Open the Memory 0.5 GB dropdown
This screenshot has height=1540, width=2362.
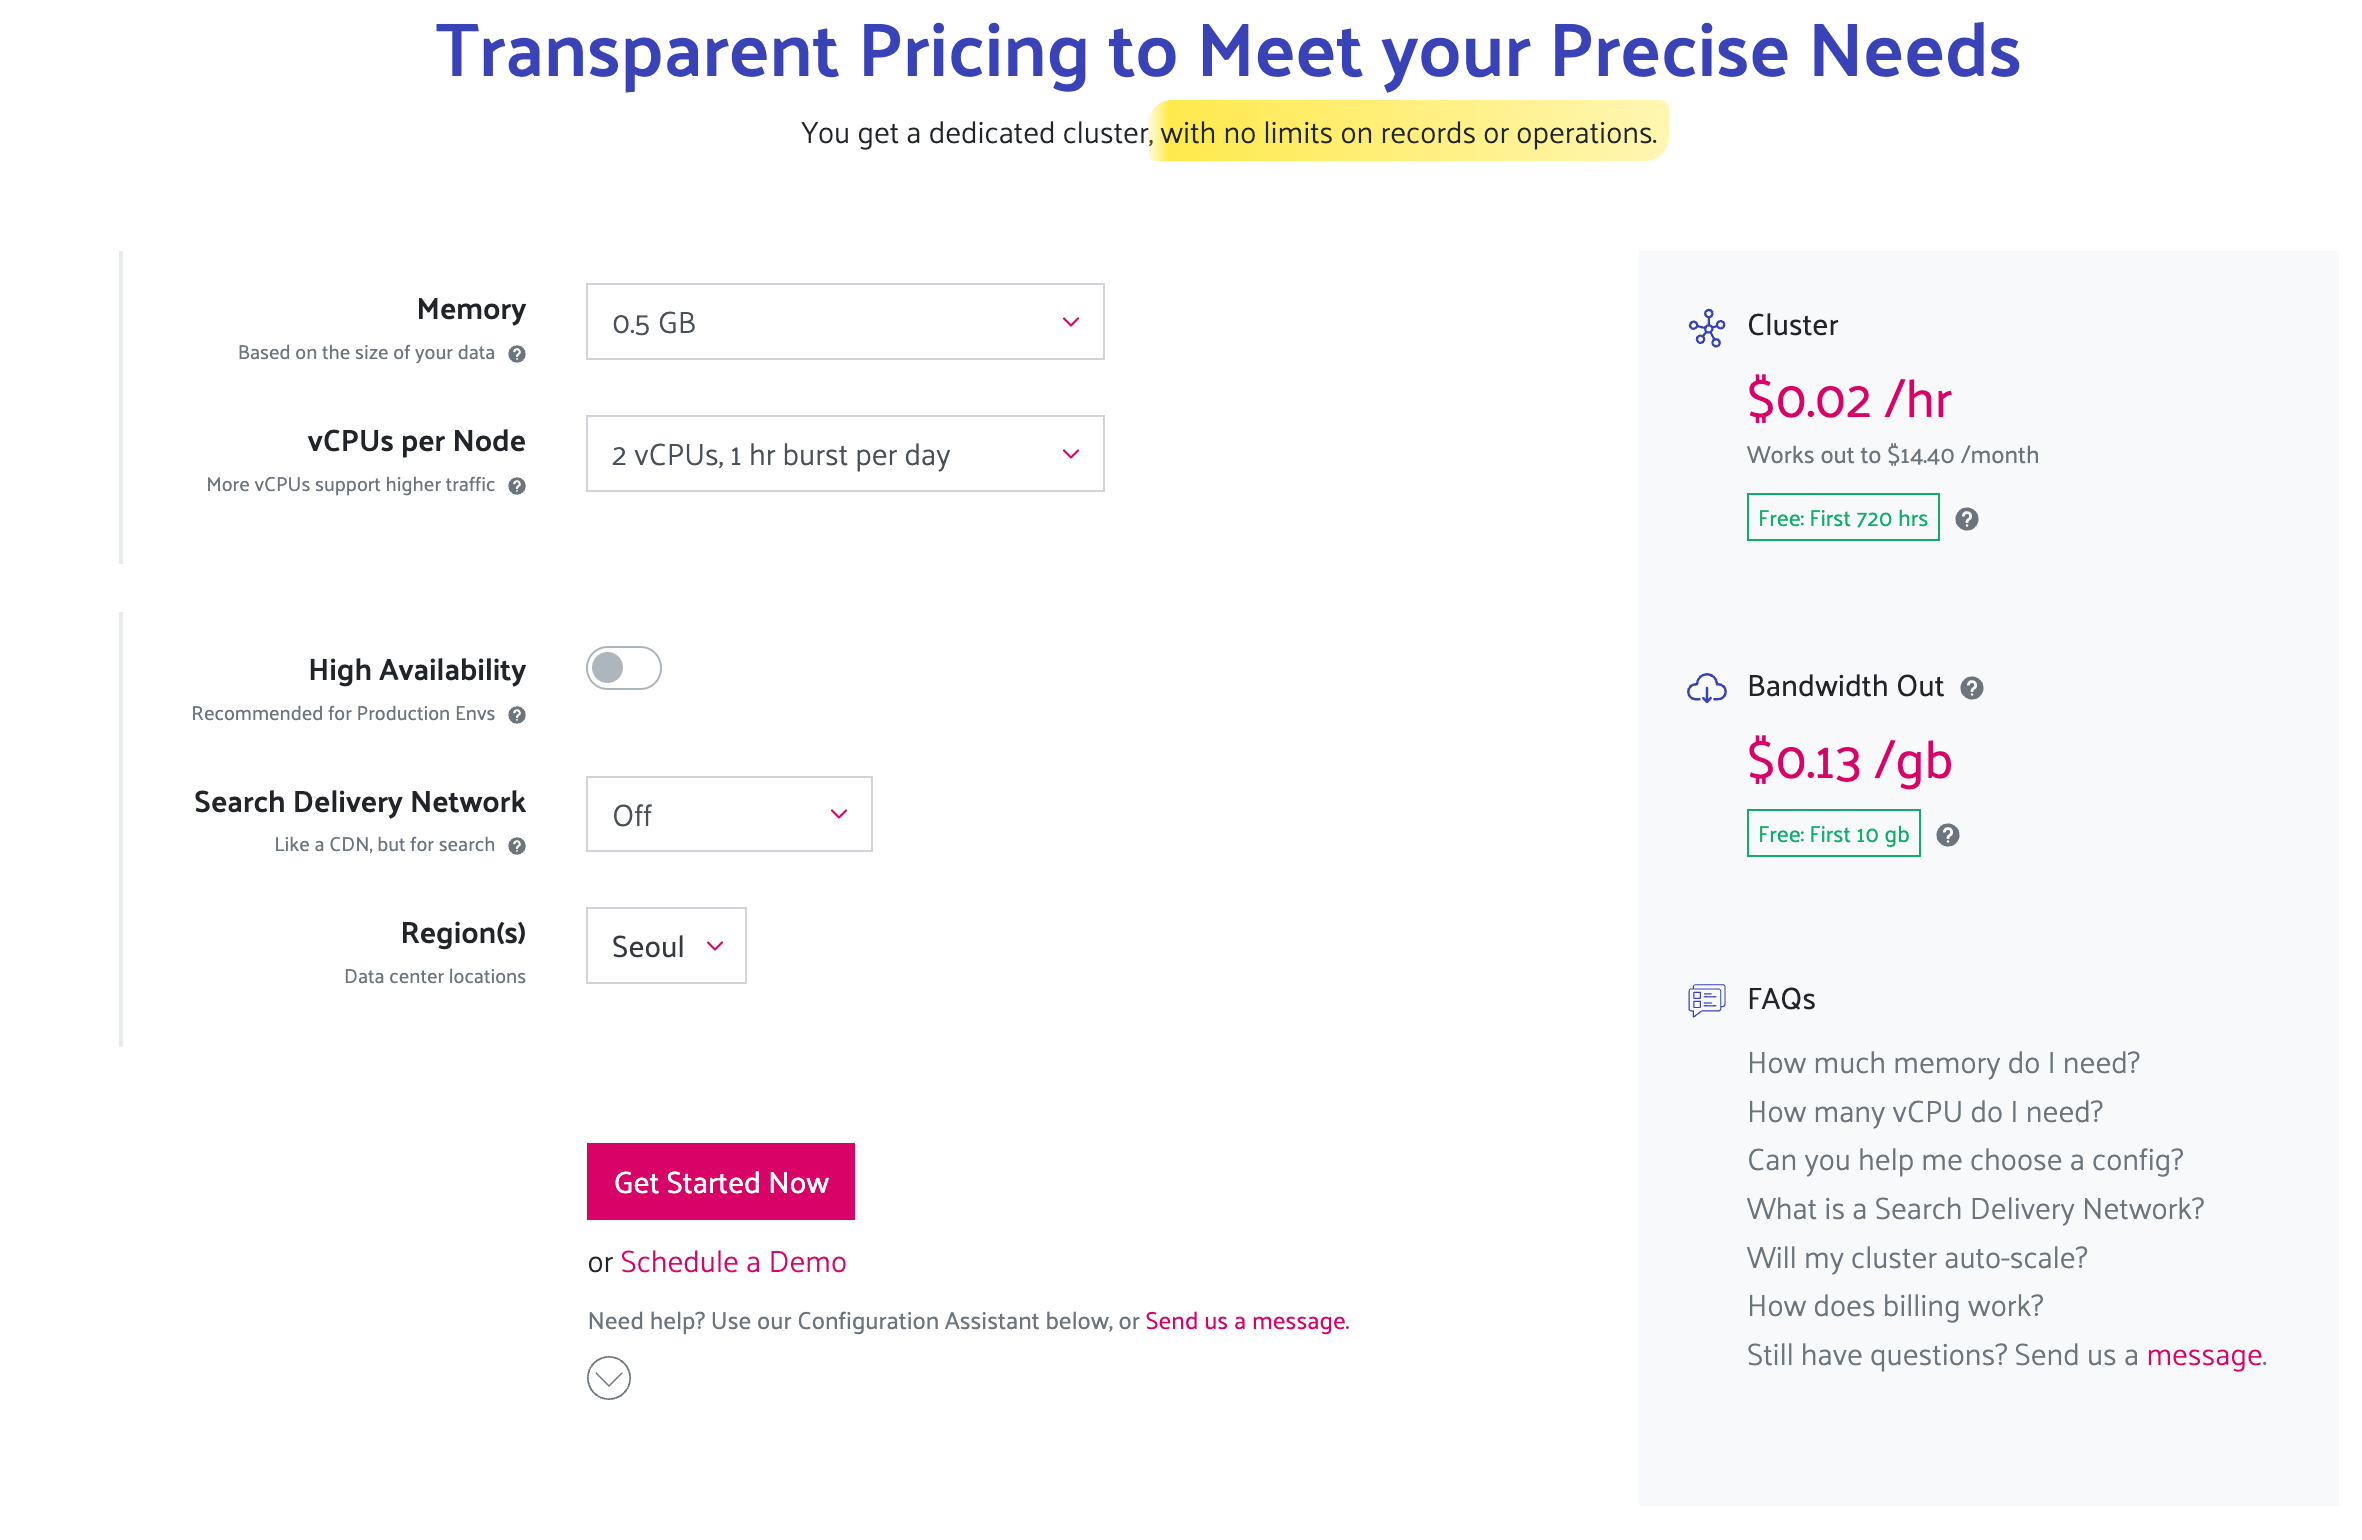pyautogui.click(x=845, y=322)
